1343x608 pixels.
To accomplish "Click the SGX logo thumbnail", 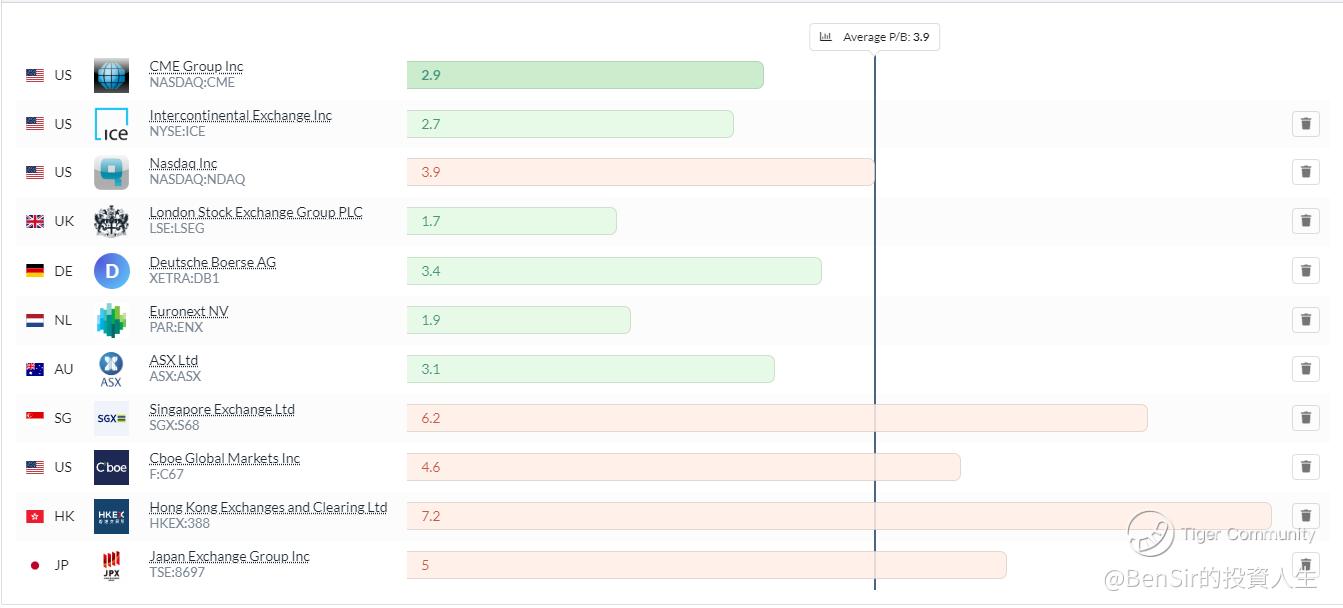I will [x=111, y=418].
